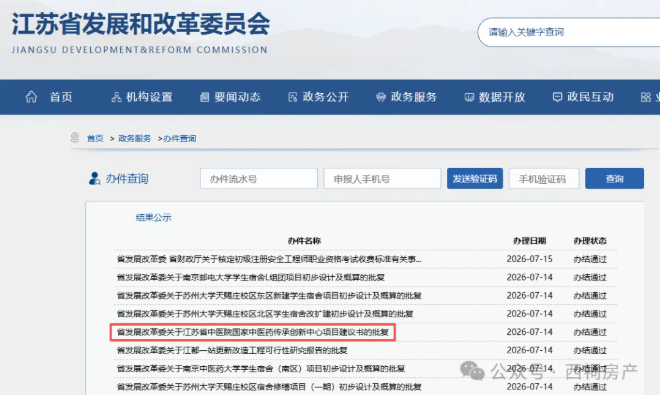Select 政务公开 in navigation bar
This screenshot has height=395, width=662.
click(x=326, y=97)
